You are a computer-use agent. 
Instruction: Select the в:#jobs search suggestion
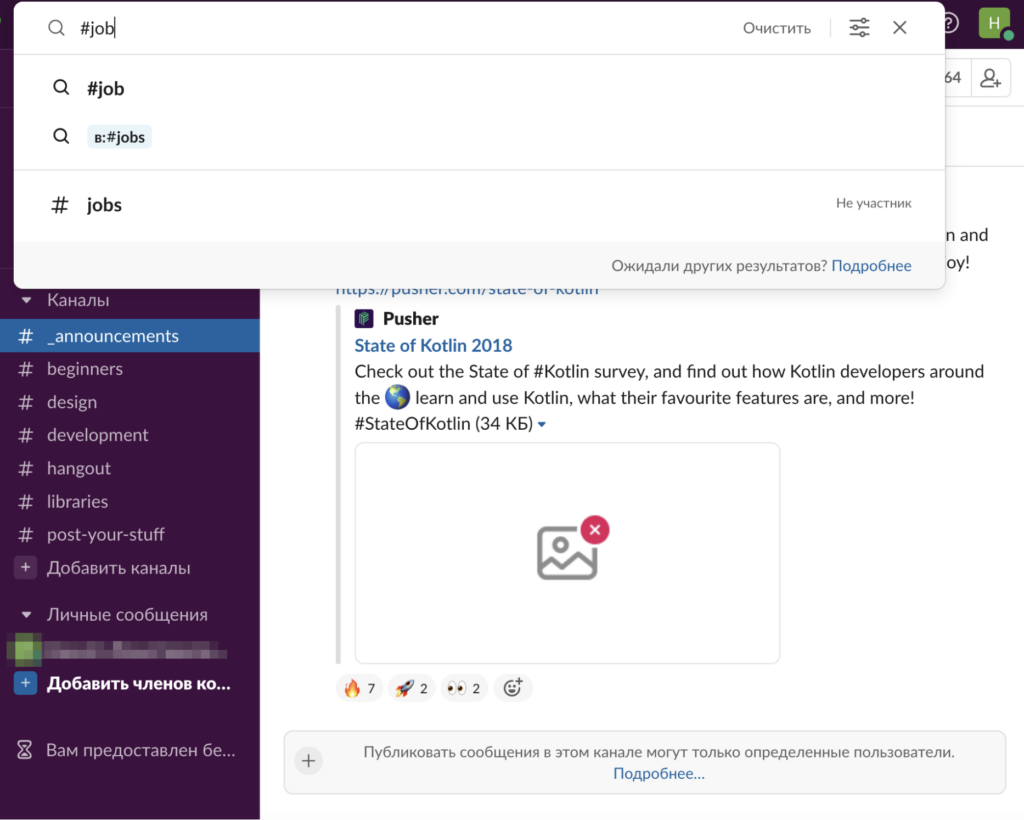119,137
